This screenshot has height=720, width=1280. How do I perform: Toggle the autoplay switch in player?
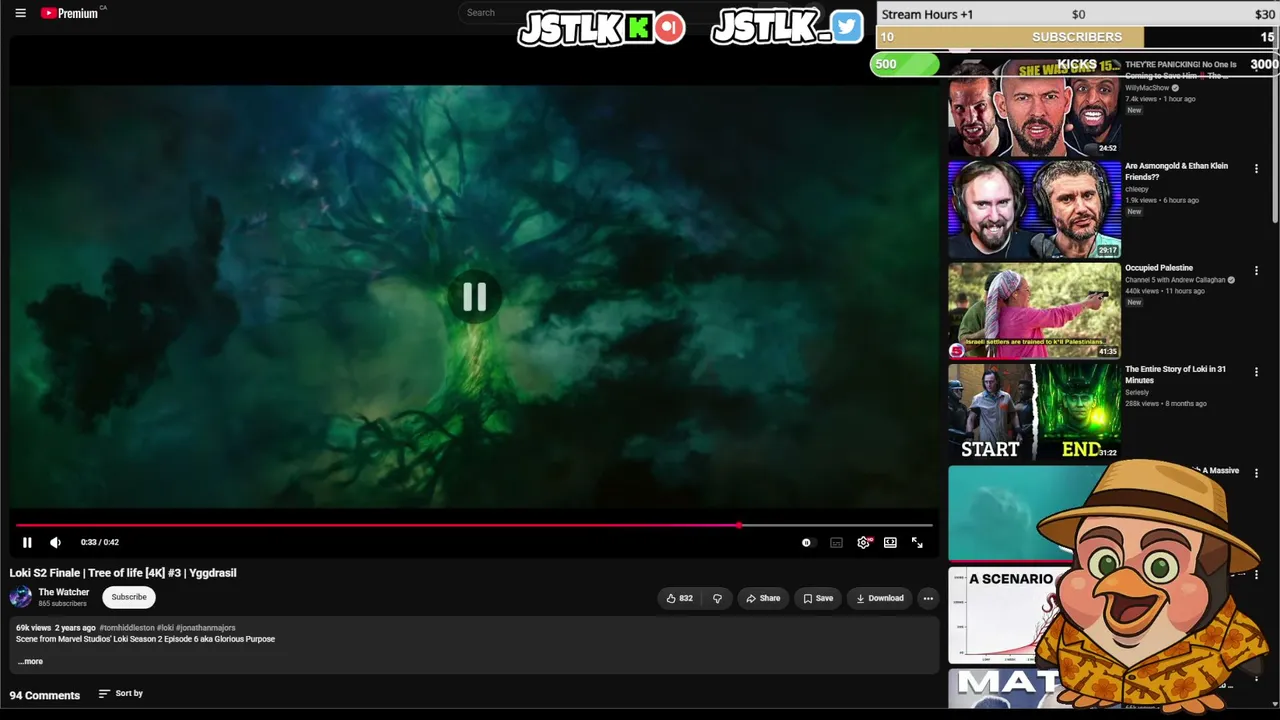click(806, 542)
